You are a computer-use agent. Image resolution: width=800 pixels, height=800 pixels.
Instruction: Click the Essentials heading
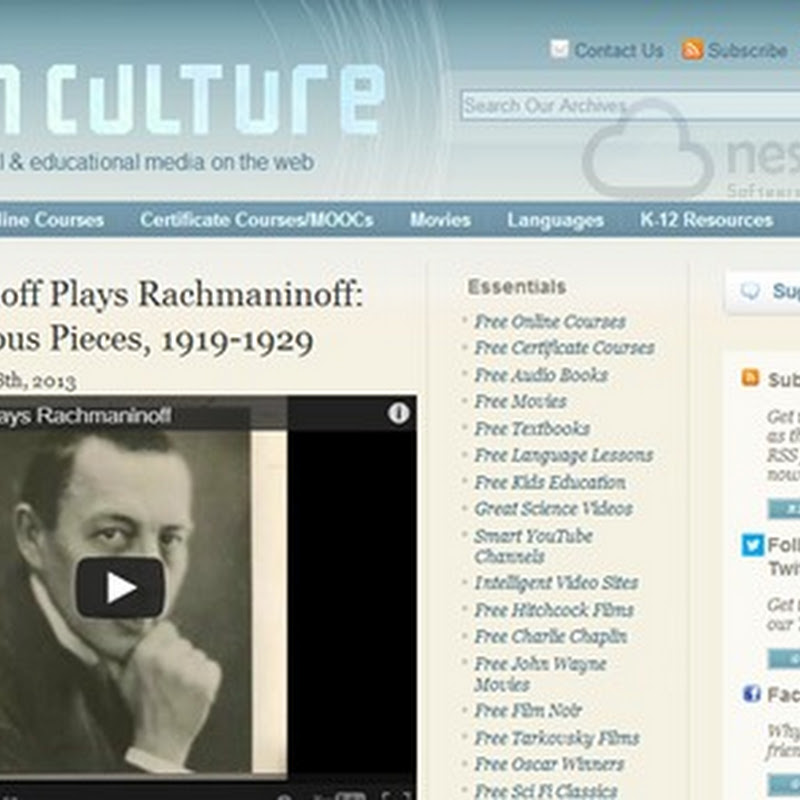[x=517, y=287]
